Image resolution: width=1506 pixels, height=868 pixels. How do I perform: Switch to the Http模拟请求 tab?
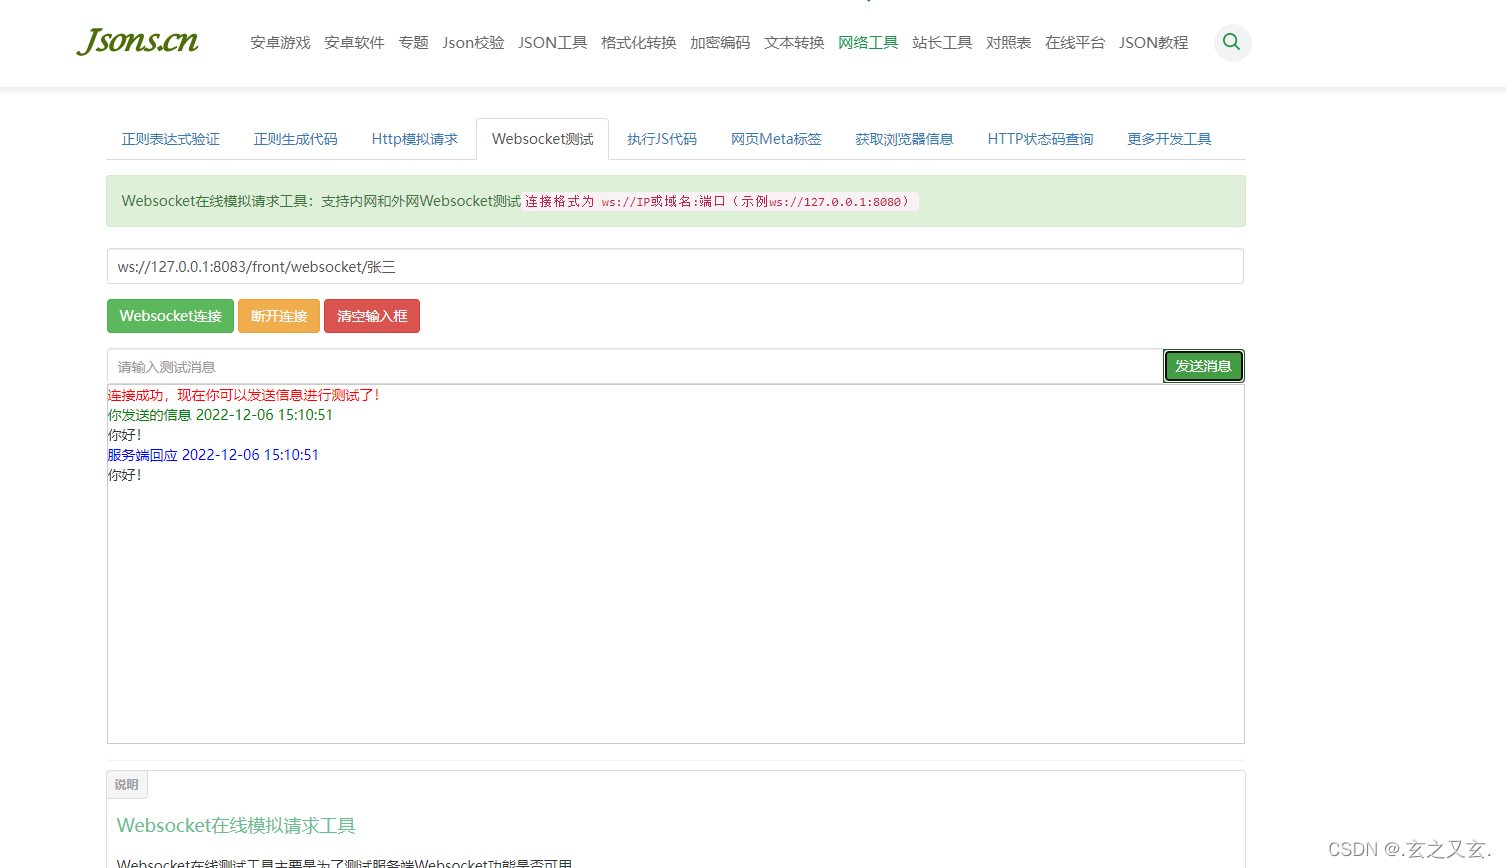(x=414, y=139)
